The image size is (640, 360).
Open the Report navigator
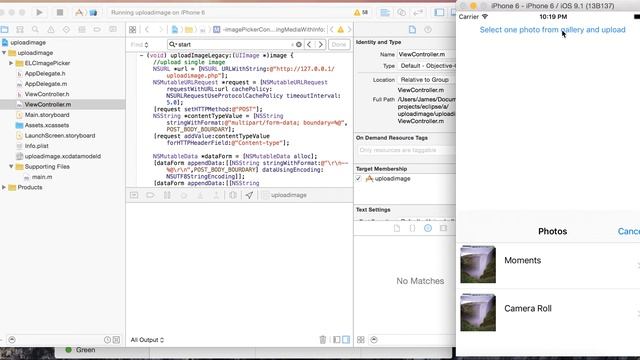(113, 29)
